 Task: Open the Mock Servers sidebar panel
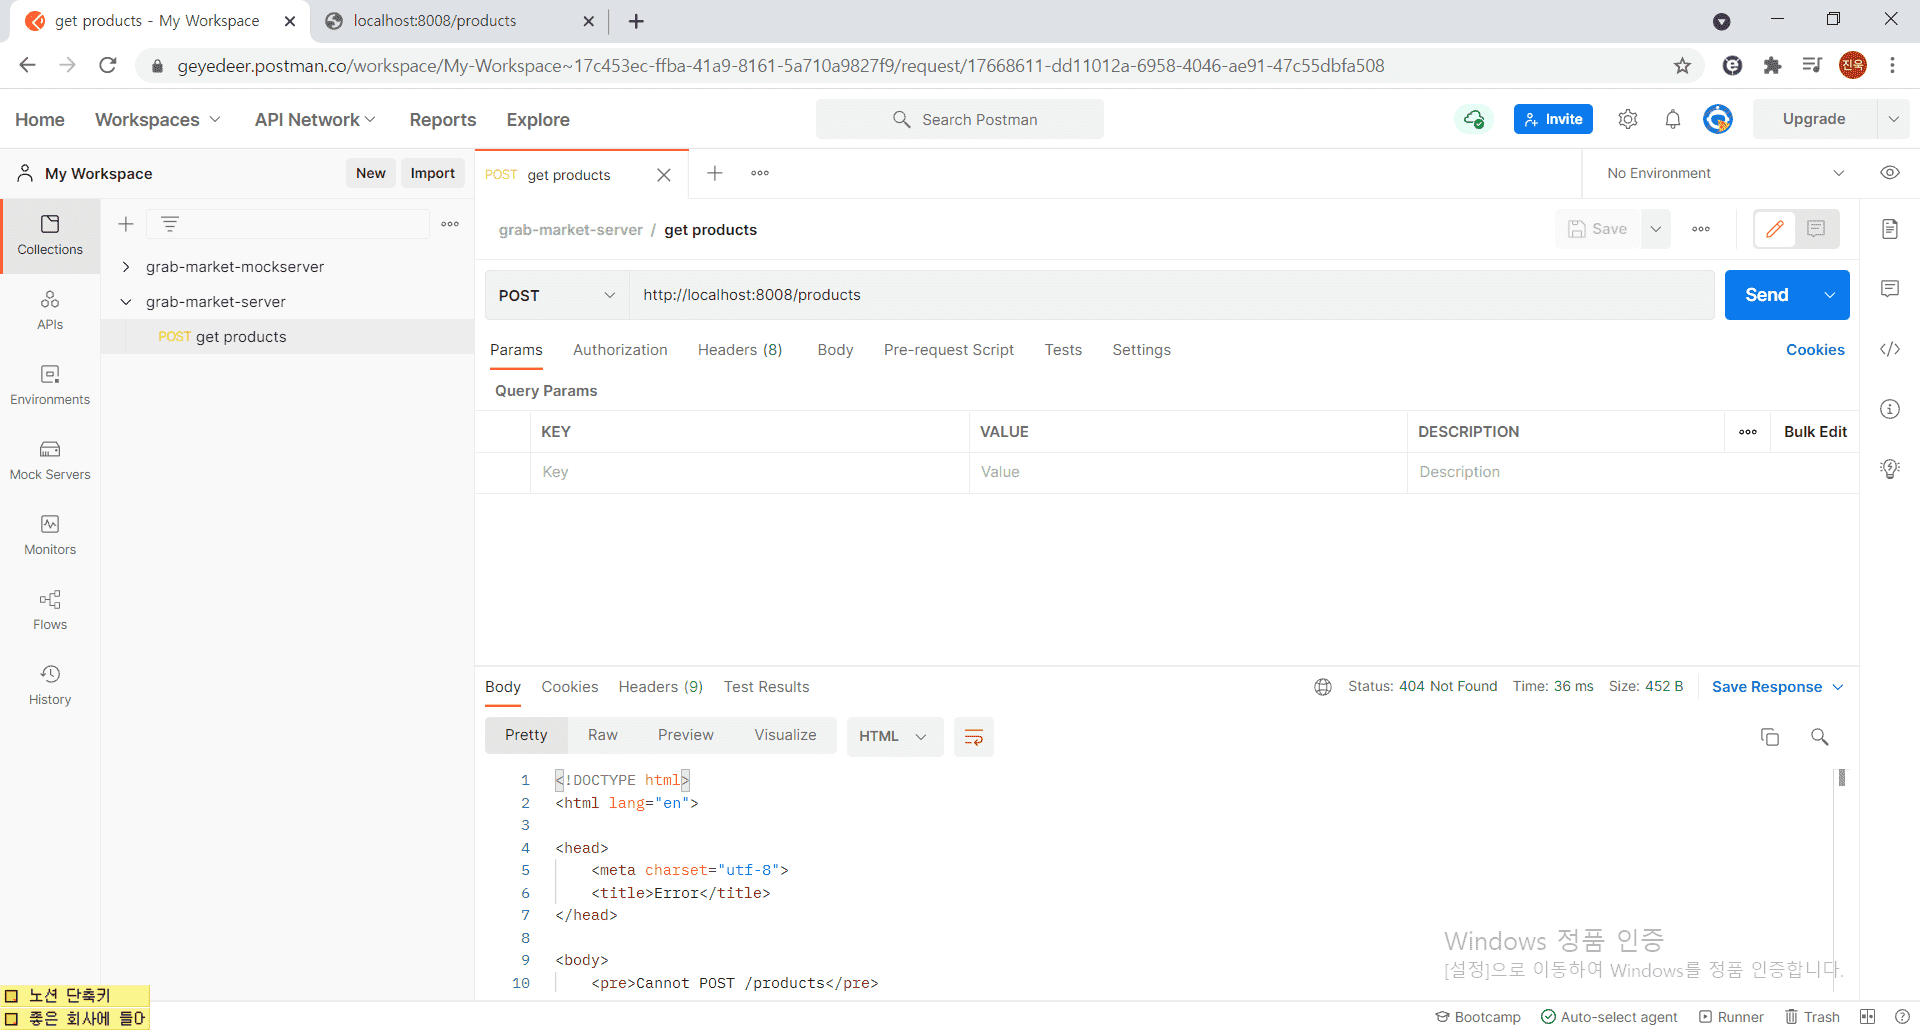click(50, 461)
